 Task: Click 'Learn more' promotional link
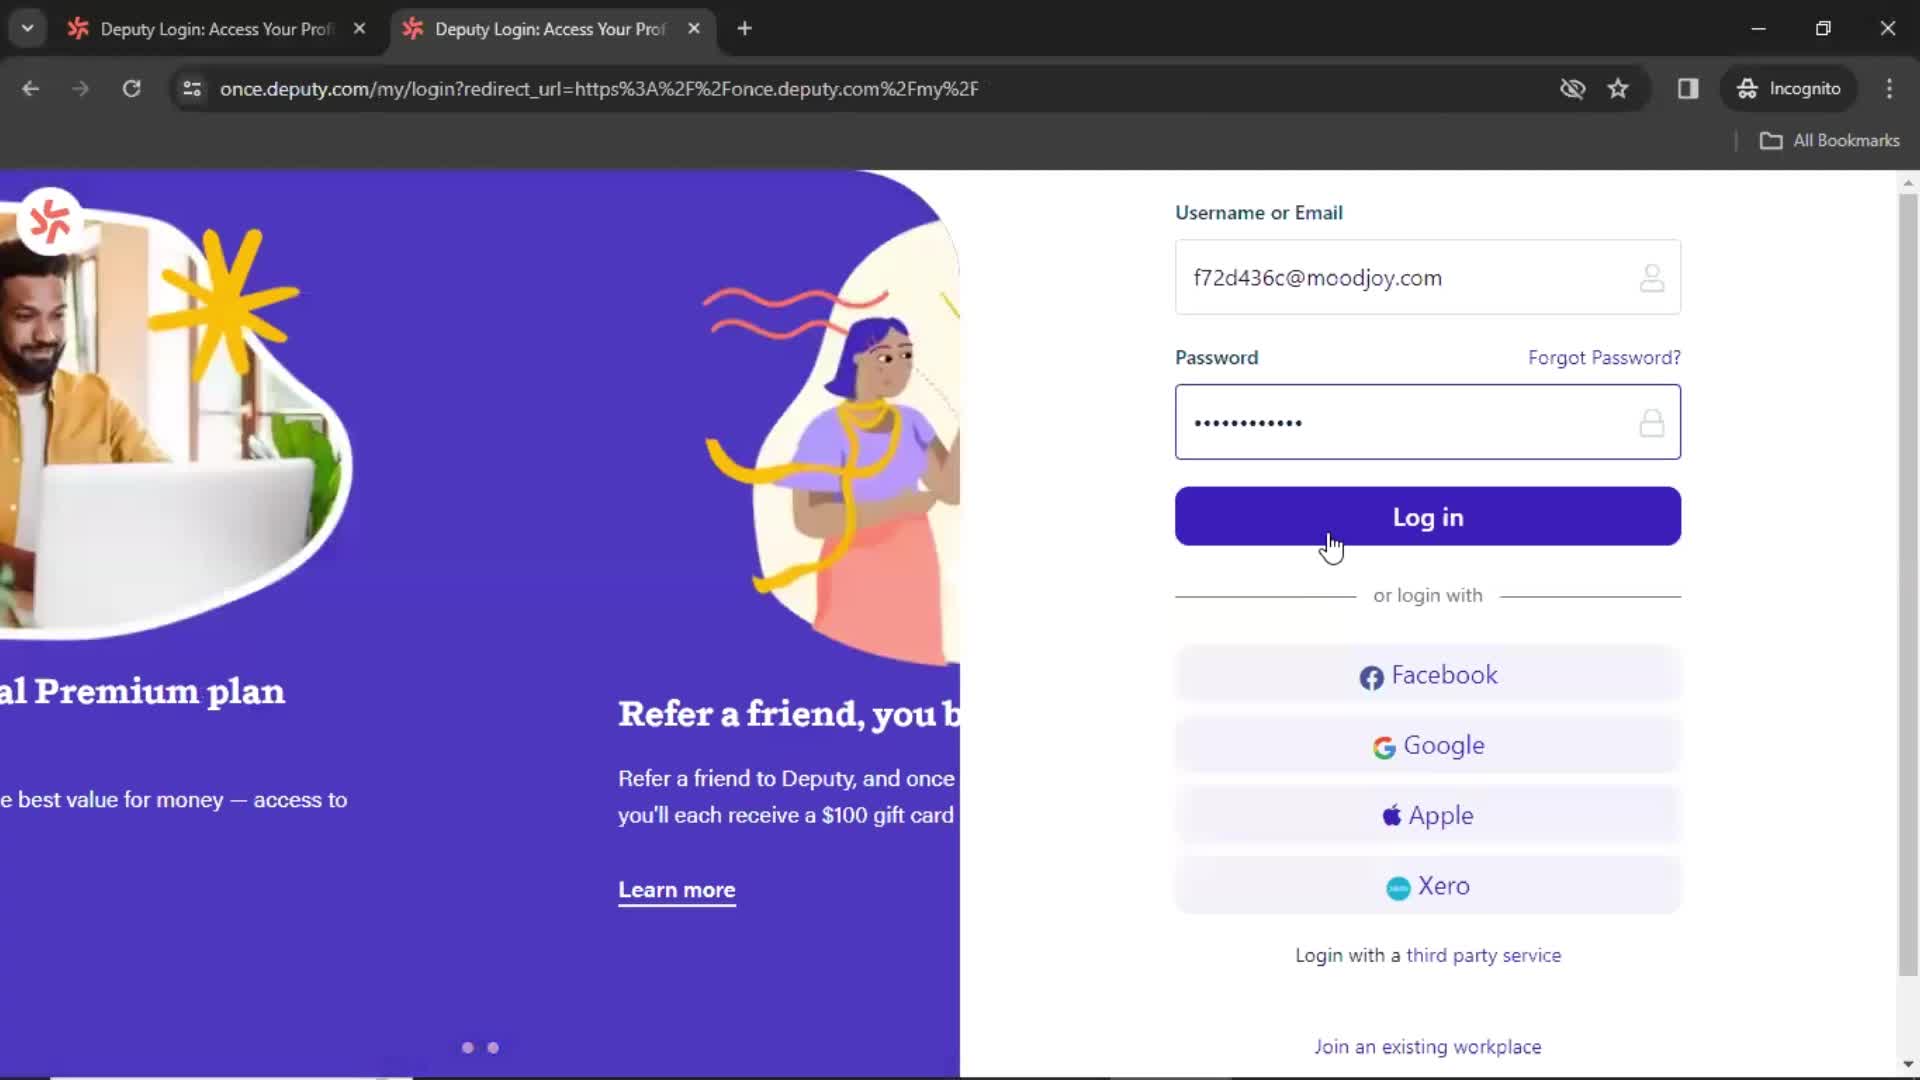[676, 889]
